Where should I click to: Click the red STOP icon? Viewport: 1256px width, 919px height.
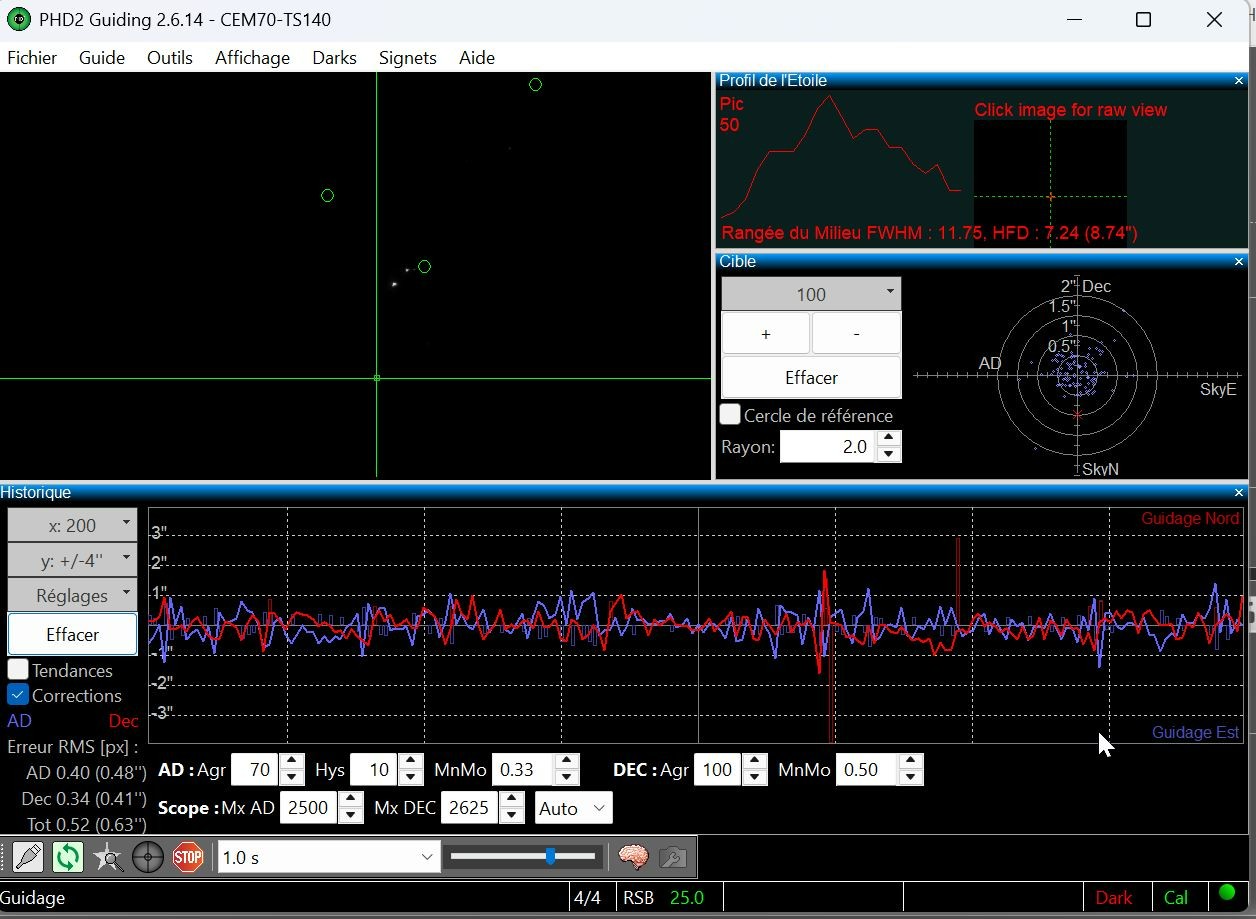pos(188,857)
